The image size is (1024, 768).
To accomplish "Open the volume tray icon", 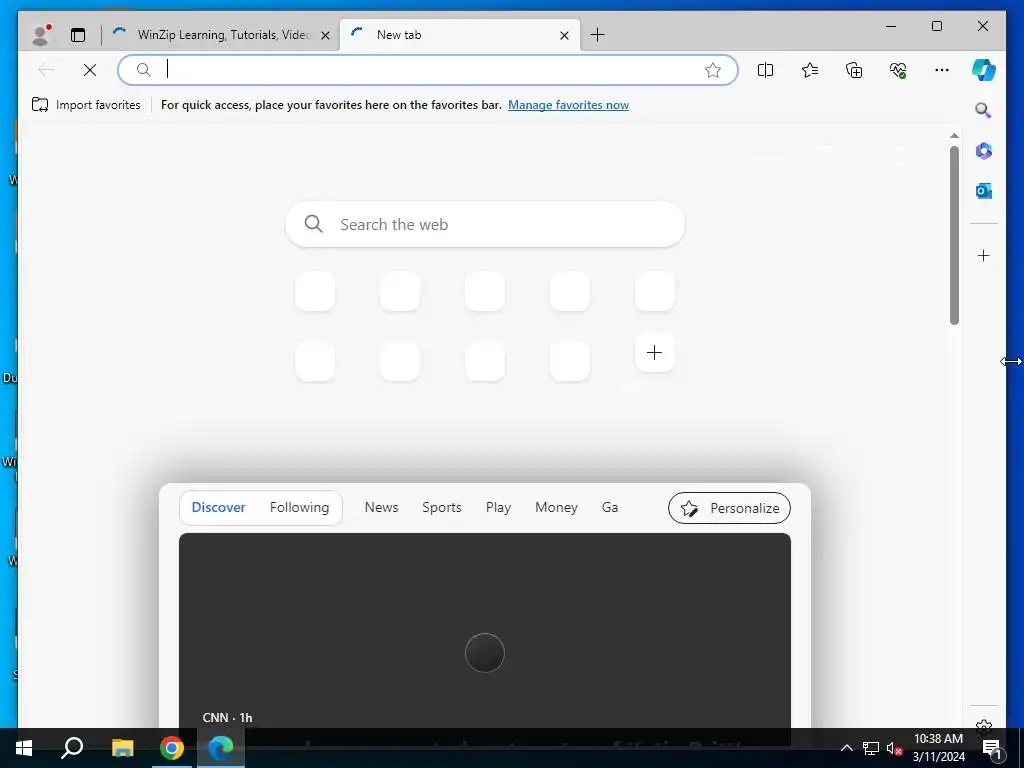I will 894,748.
